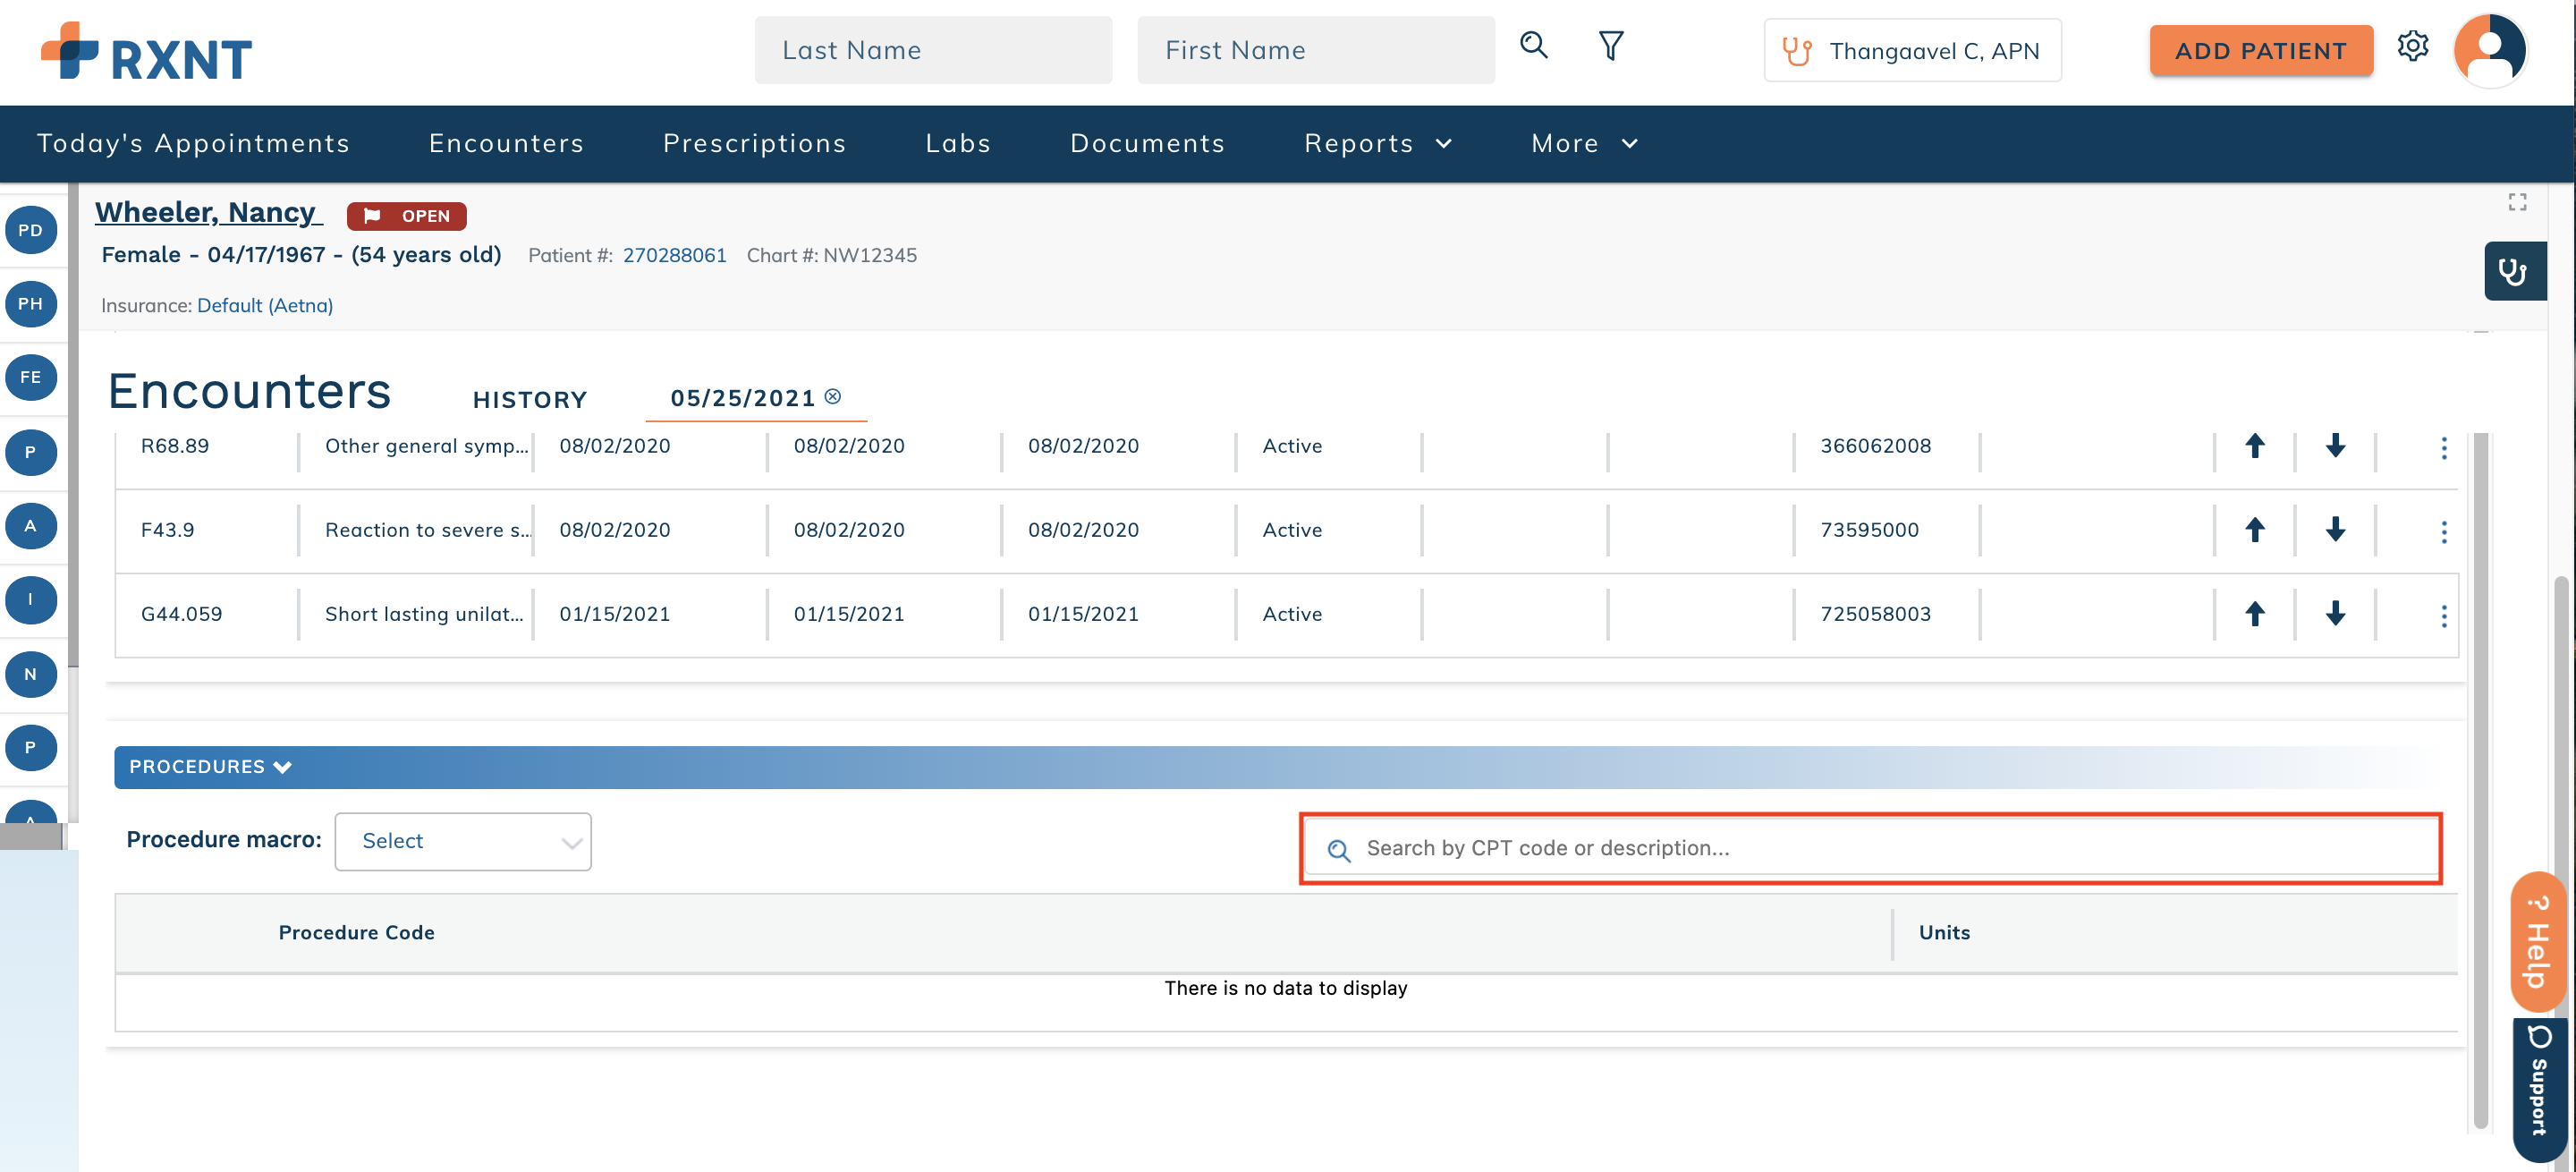Close the 05/25/2021 encounter tab

(x=832, y=397)
